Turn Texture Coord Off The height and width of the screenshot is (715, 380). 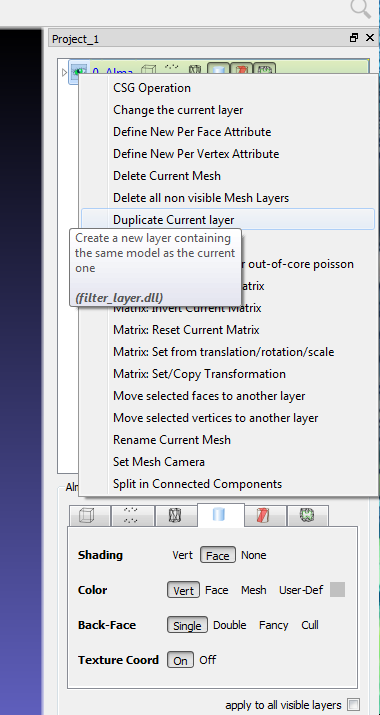pos(208,660)
